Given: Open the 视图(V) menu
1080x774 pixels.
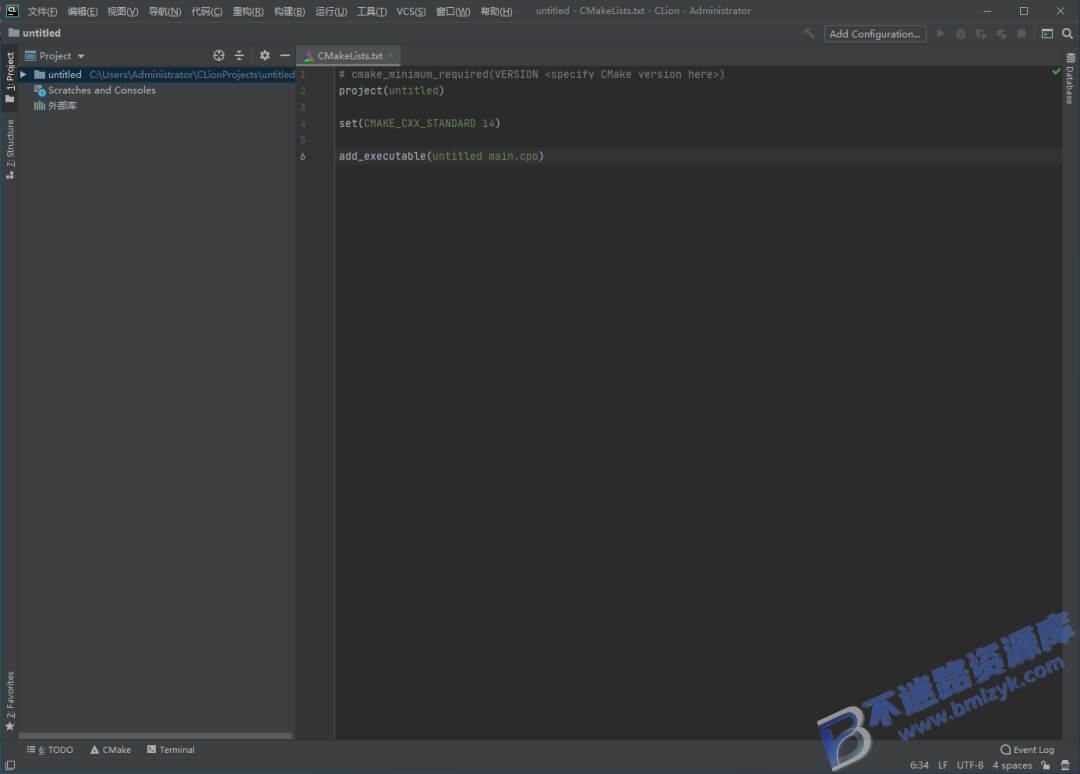Looking at the screenshot, I should 123,11.
